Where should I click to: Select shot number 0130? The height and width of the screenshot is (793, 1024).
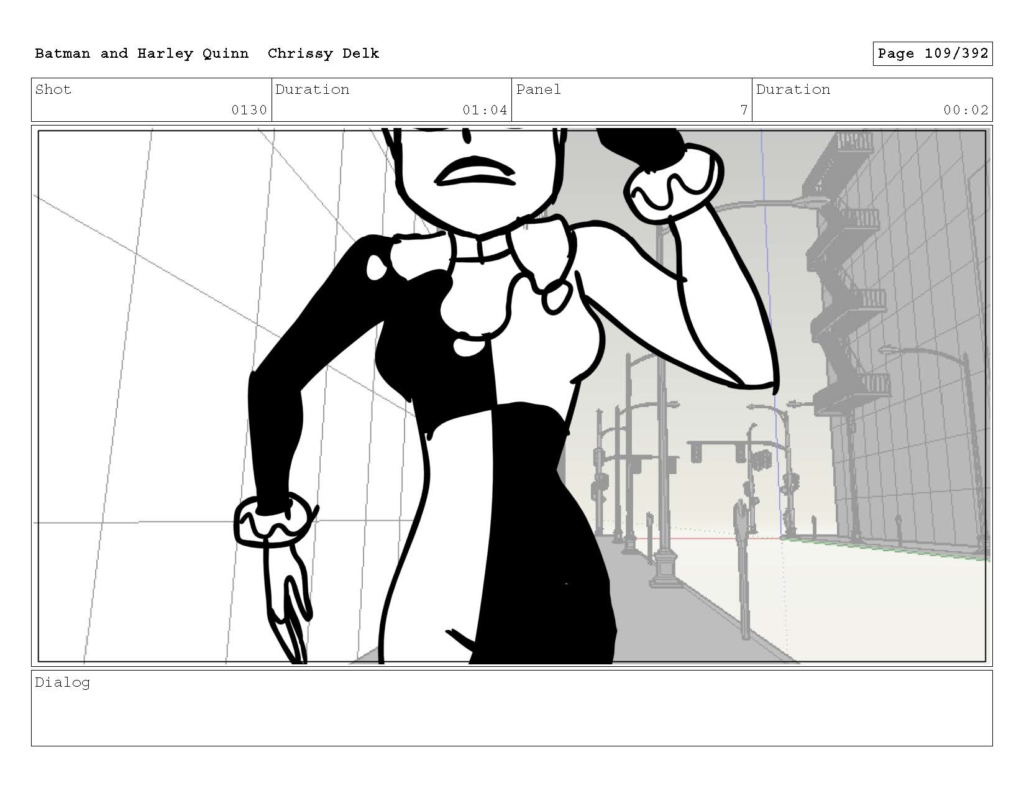(249, 110)
